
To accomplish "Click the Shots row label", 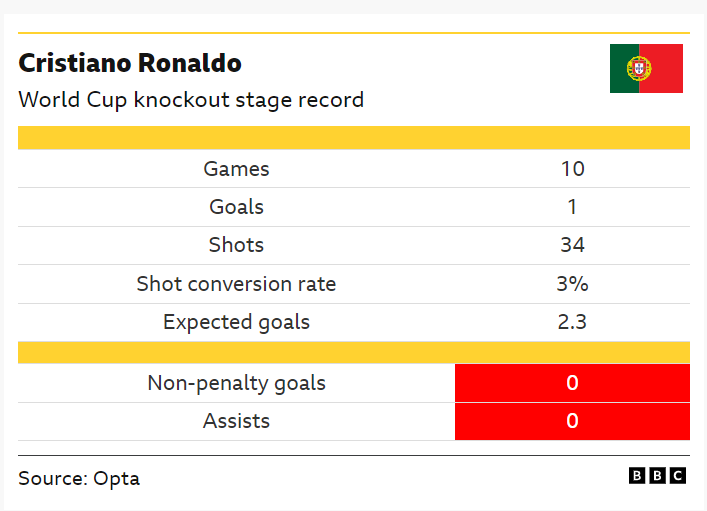I will (236, 245).
